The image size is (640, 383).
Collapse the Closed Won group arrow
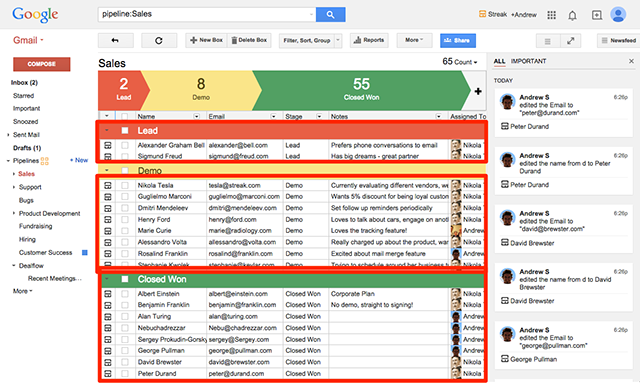pos(107,279)
